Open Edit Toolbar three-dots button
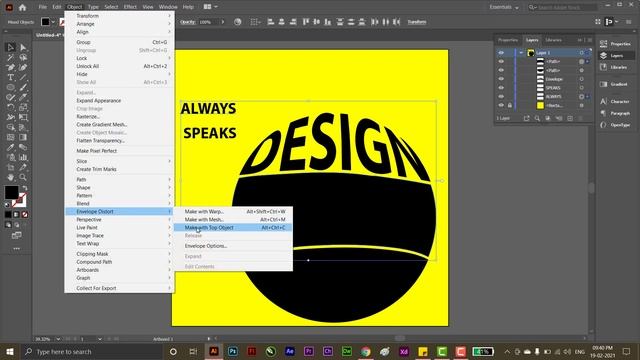The image size is (640, 360). point(16,249)
